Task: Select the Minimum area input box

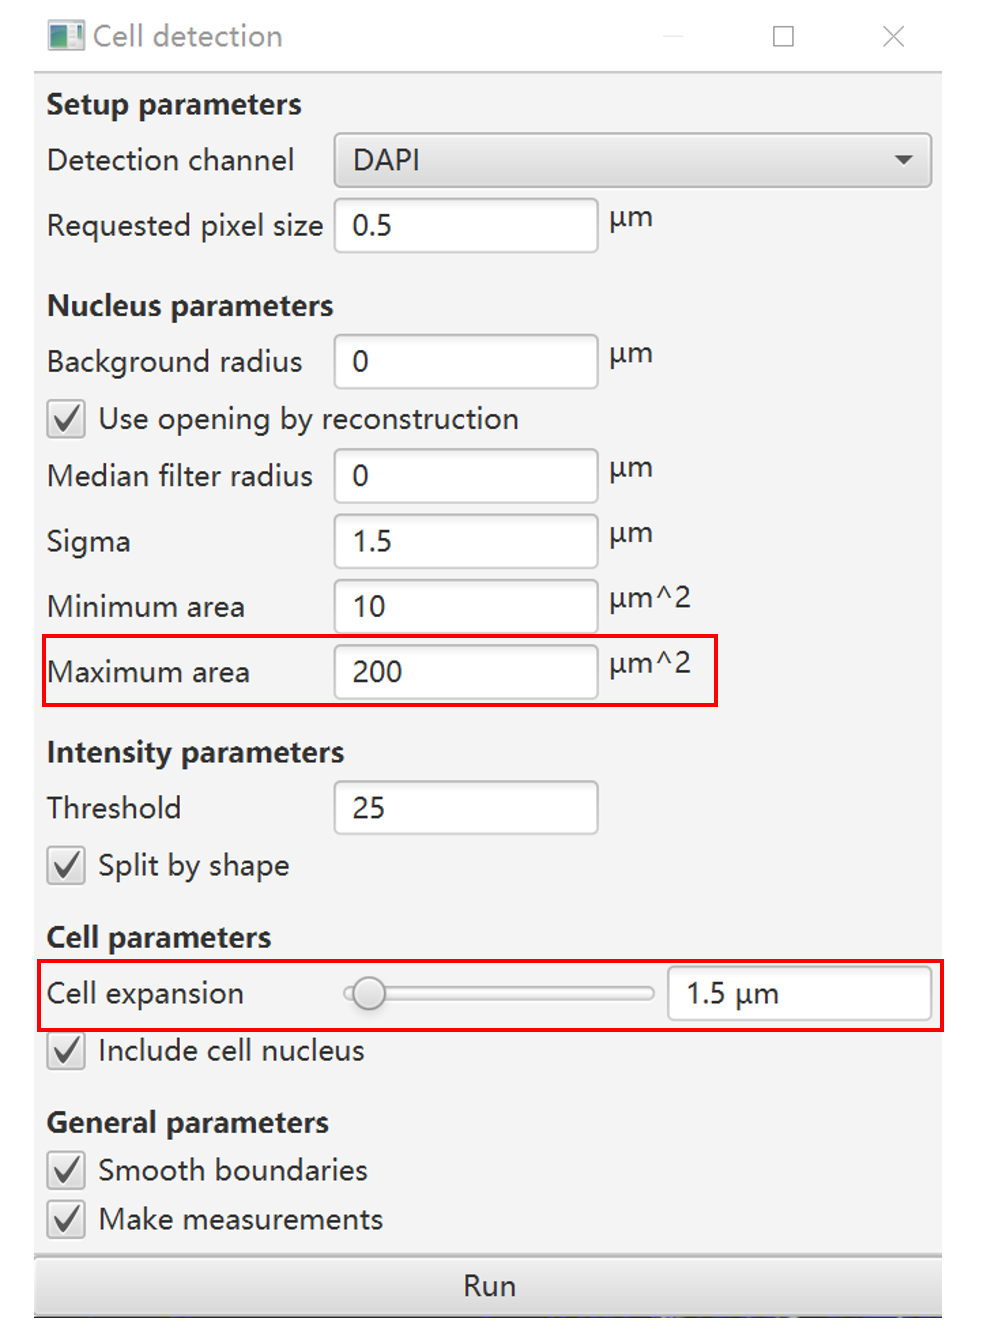Action: point(465,607)
